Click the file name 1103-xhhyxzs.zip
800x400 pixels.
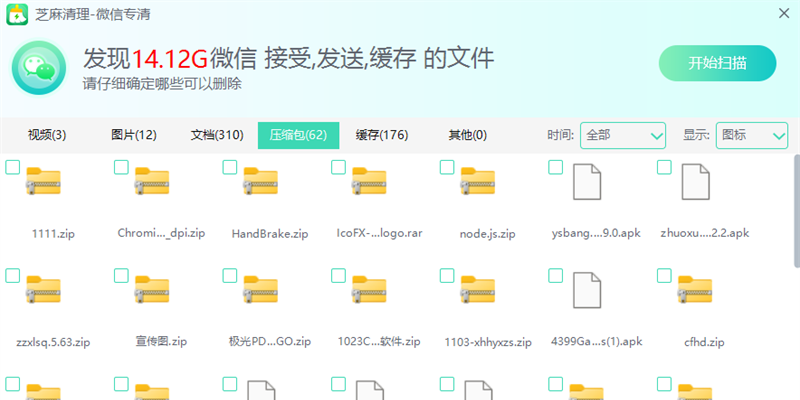point(488,342)
